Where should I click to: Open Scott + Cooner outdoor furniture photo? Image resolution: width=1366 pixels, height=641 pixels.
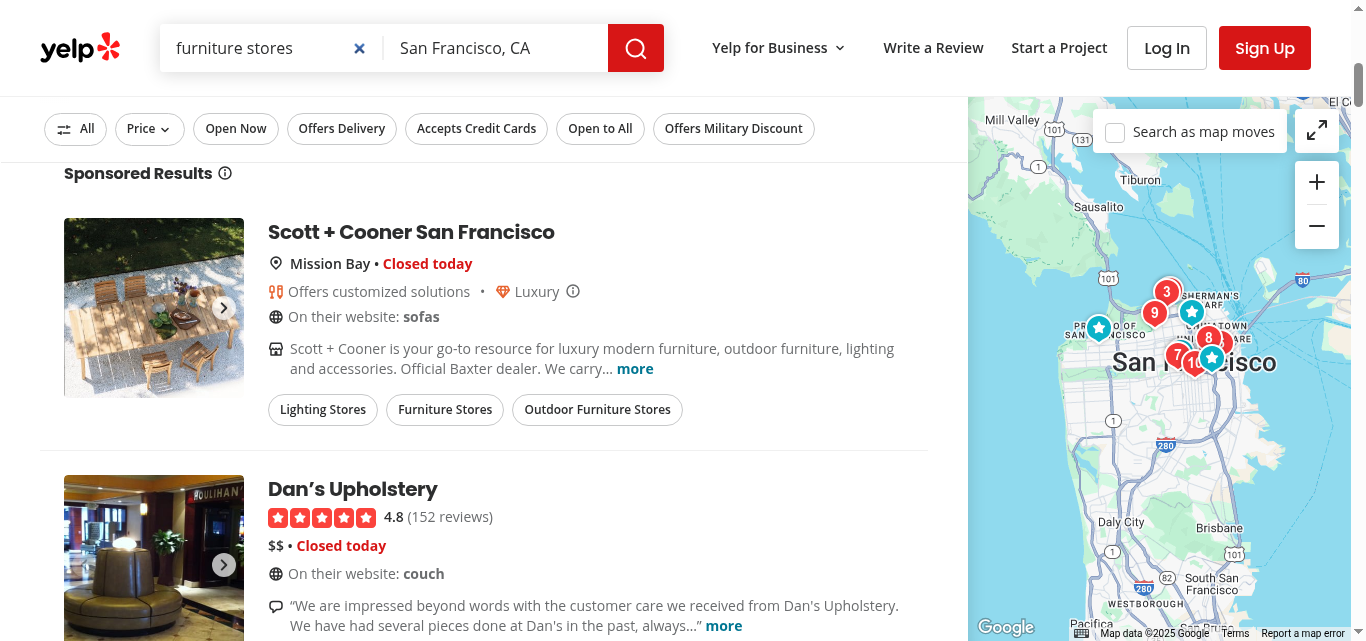click(154, 308)
